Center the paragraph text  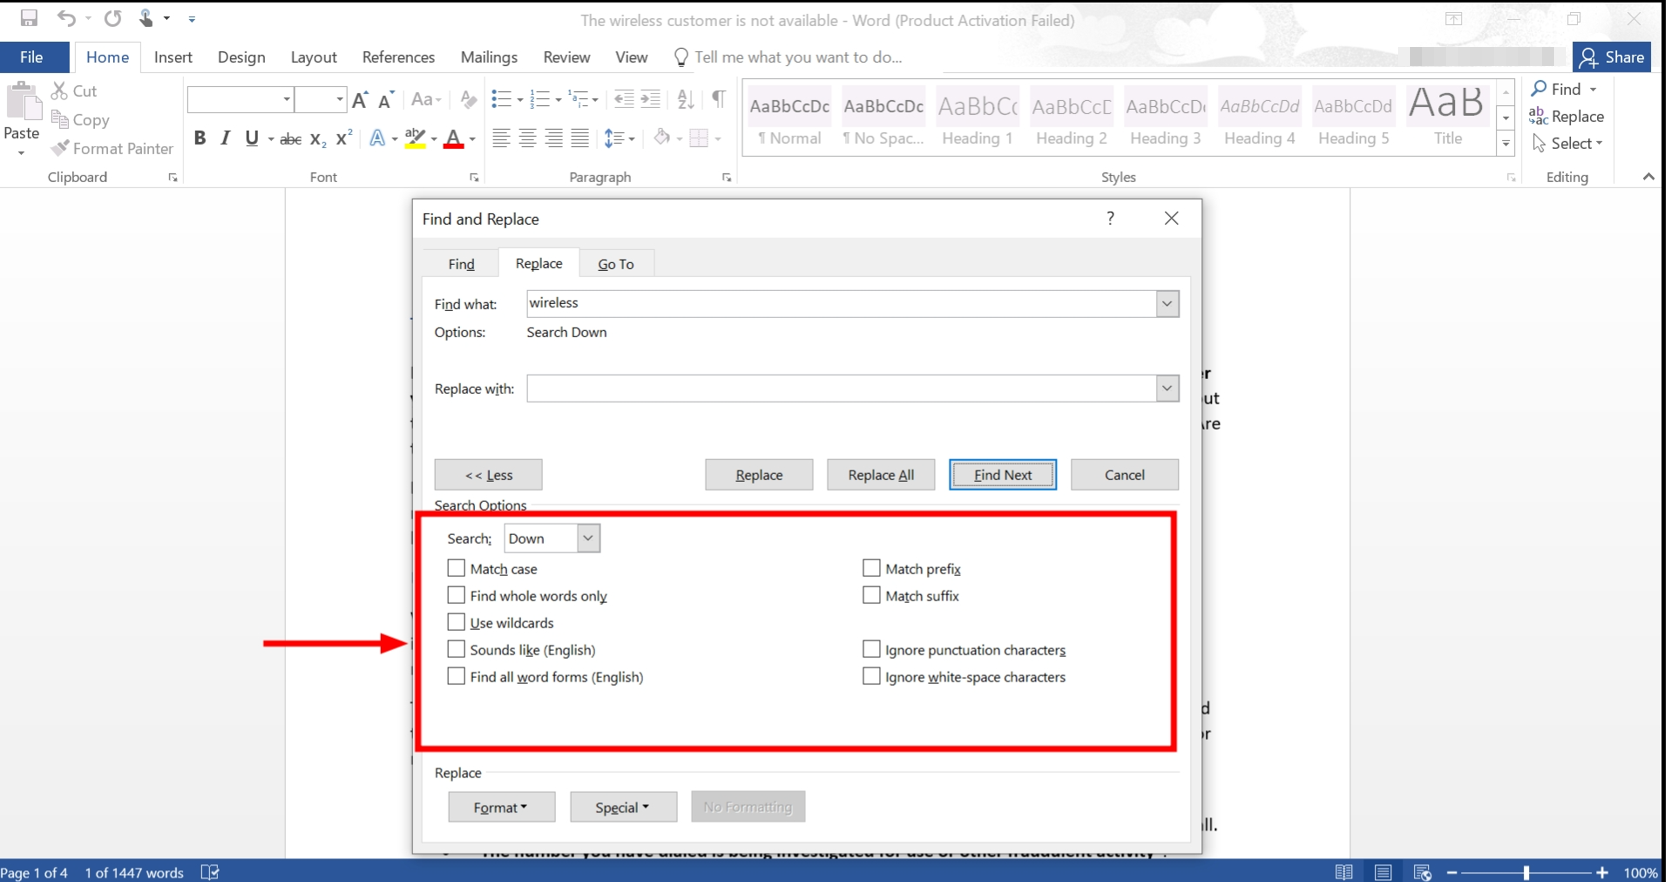pos(527,138)
